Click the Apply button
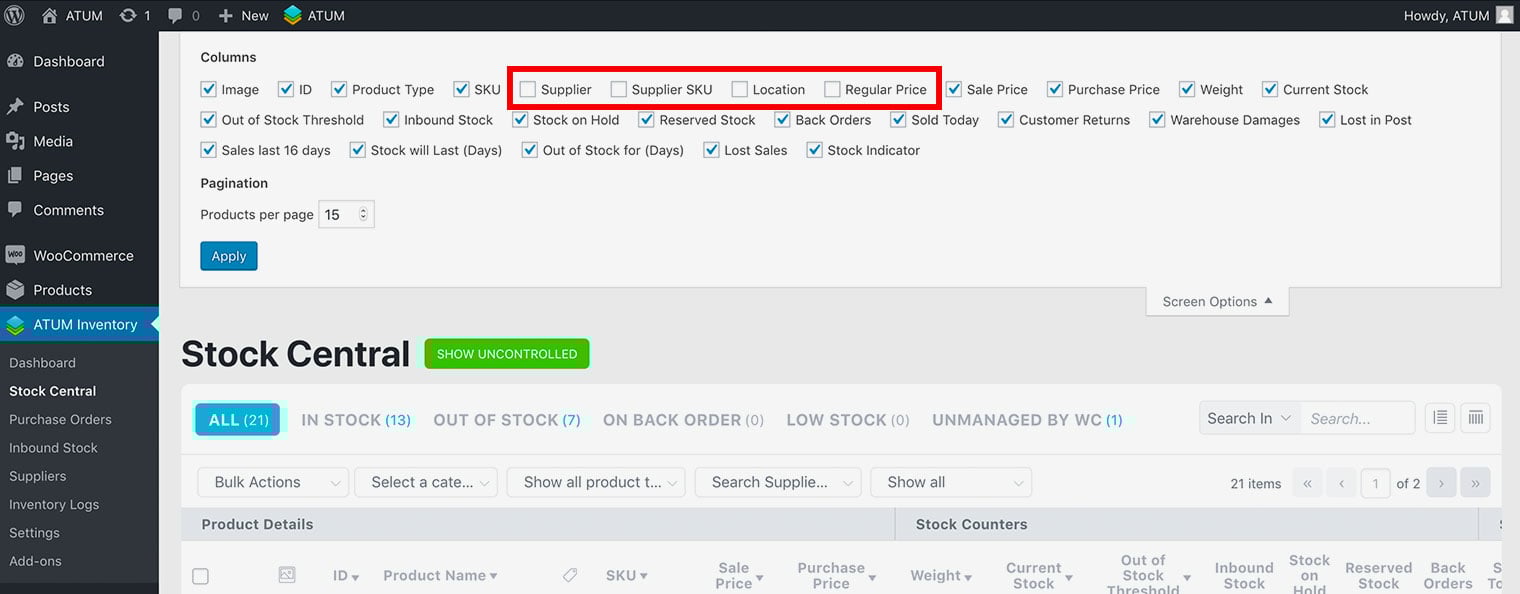Screen dimensions: 1520x594 (228, 256)
